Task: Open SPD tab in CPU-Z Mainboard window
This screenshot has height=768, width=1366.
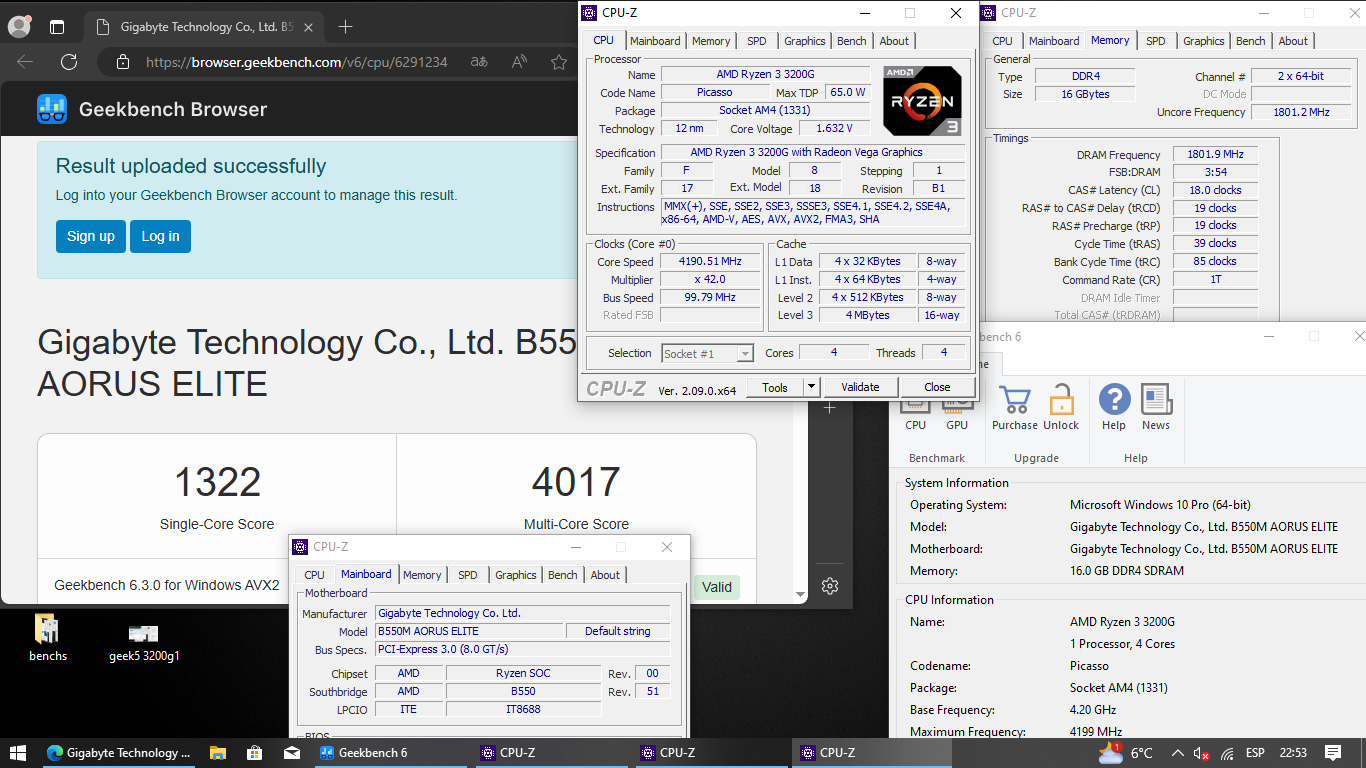Action: (467, 575)
